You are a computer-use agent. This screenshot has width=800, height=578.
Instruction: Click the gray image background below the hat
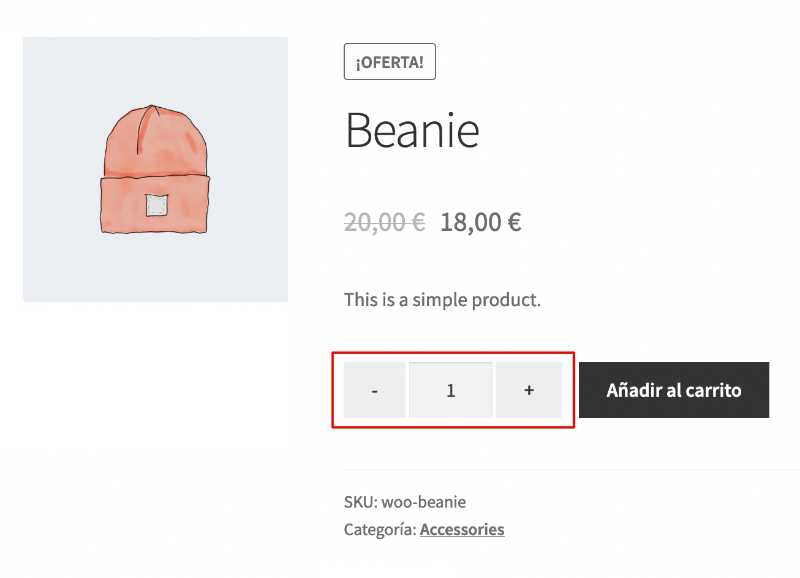pyautogui.click(x=155, y=268)
